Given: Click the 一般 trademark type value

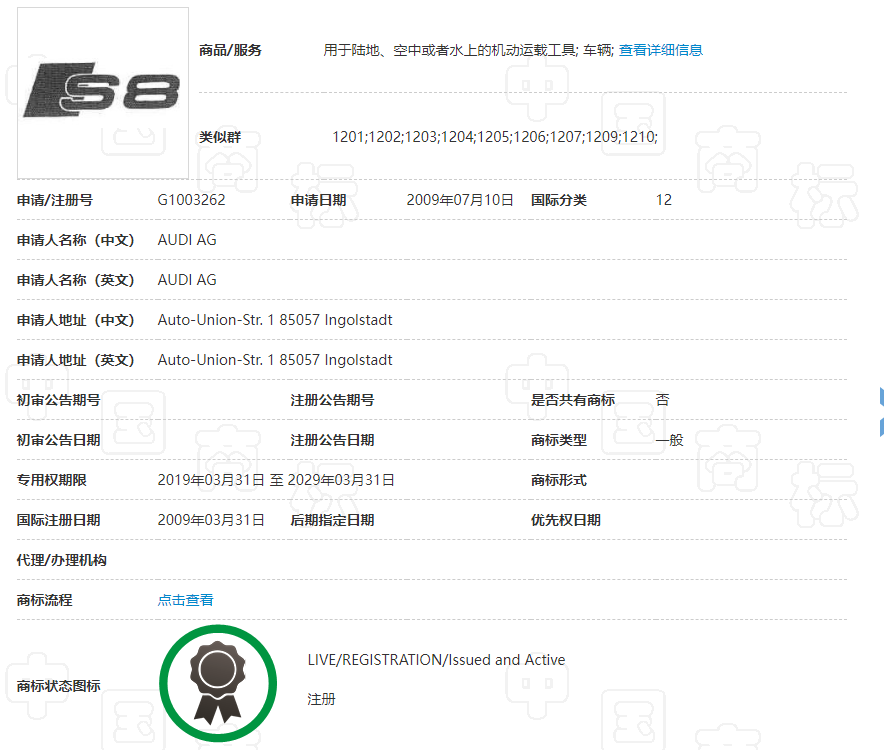Looking at the screenshot, I should [x=669, y=440].
